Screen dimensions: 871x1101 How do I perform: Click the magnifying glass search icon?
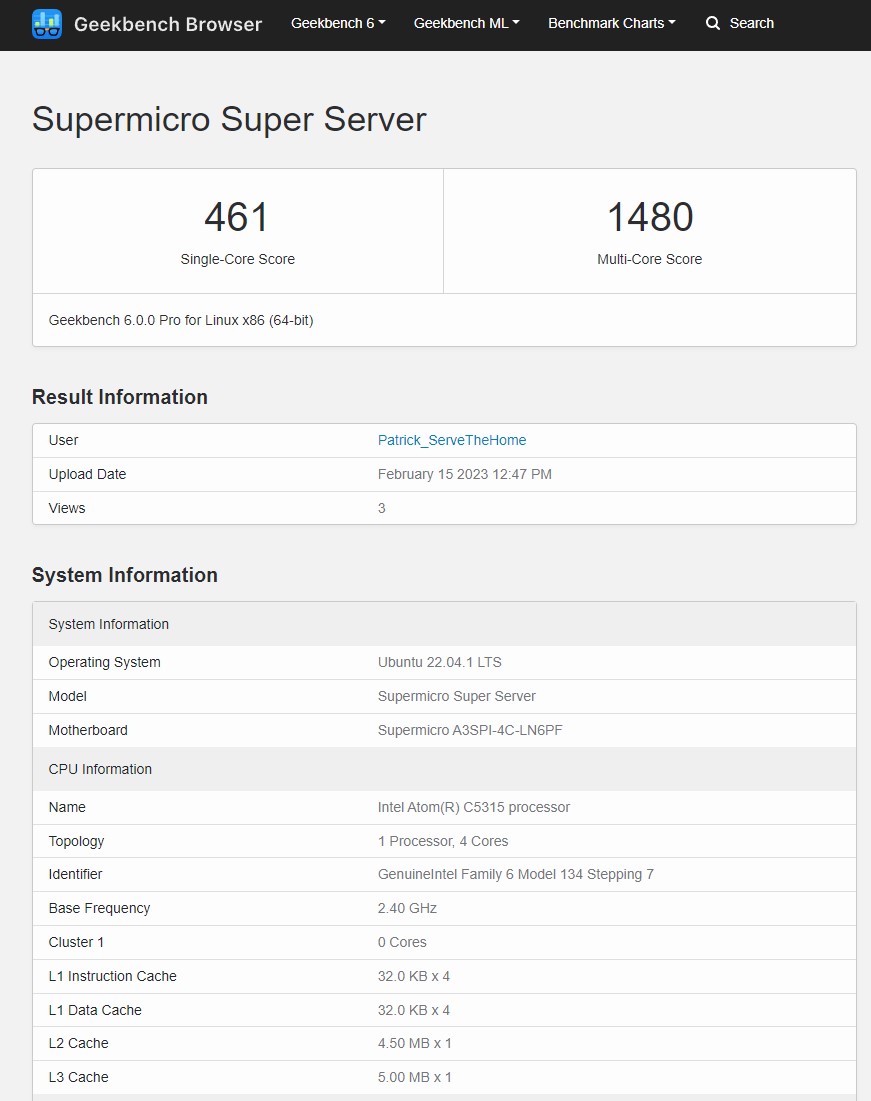(x=713, y=23)
